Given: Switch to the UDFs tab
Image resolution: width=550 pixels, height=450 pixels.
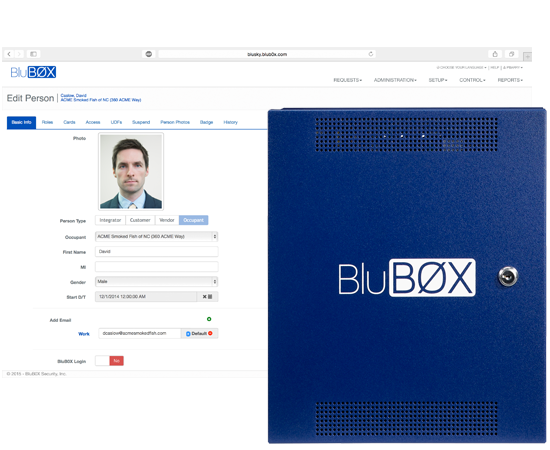Looking at the screenshot, I should click(x=116, y=122).
